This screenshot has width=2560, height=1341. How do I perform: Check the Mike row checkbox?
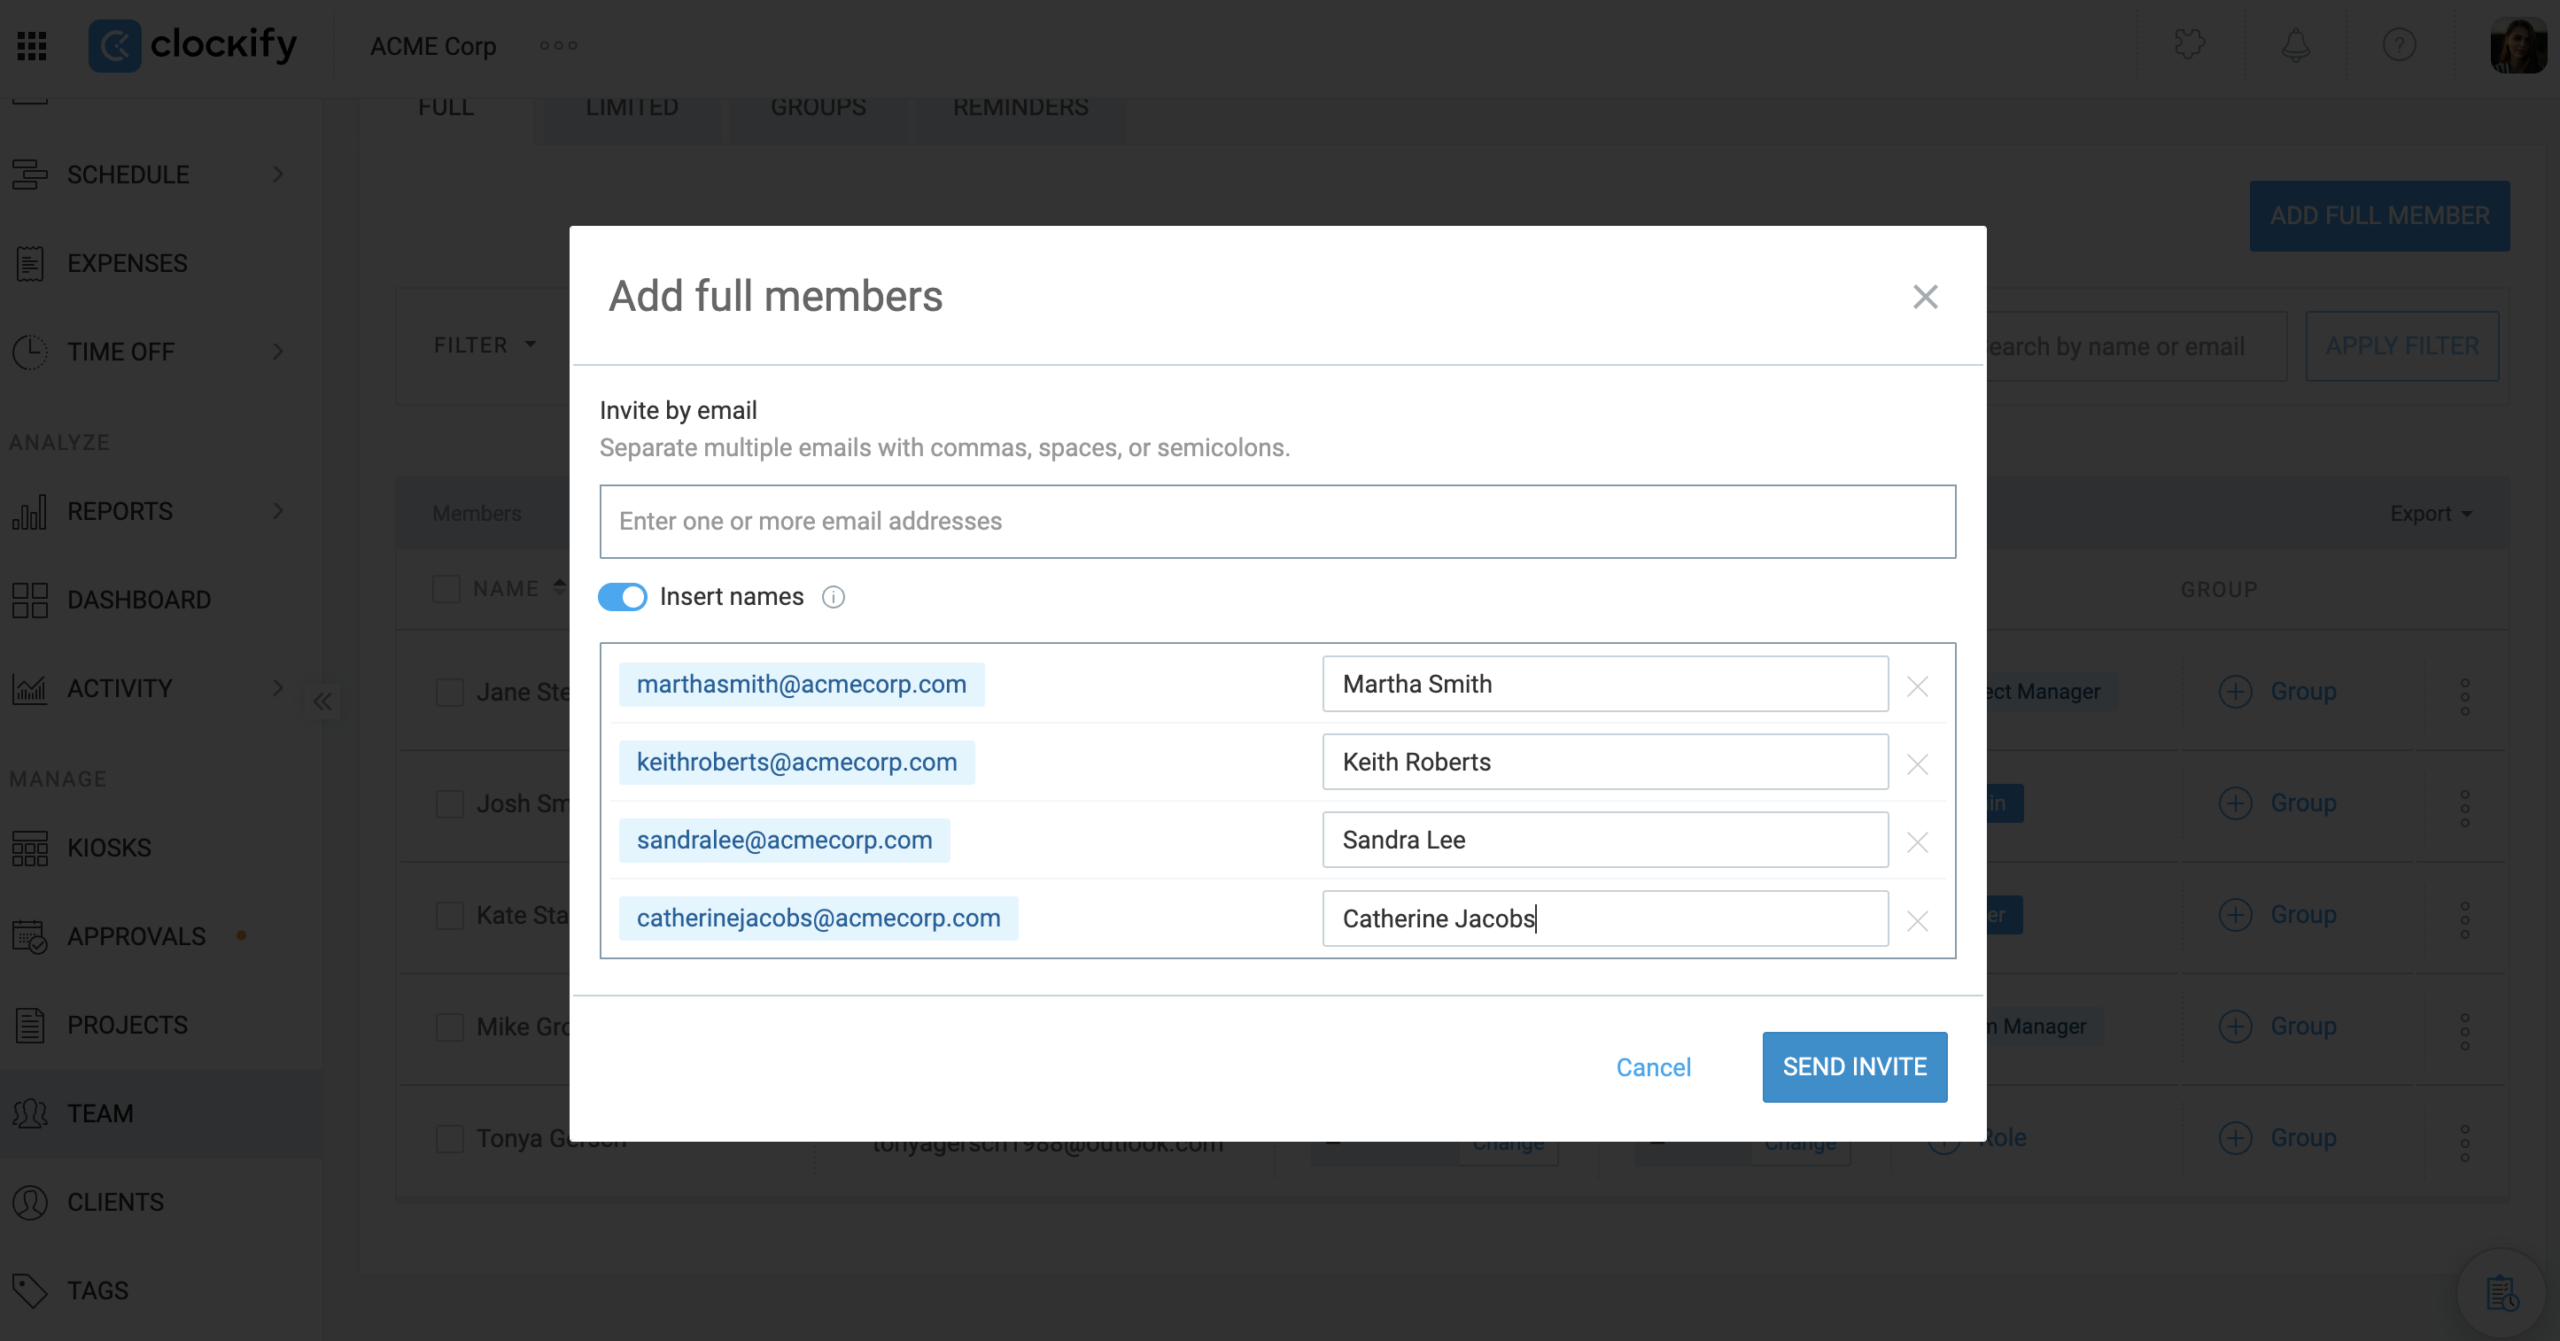pos(450,1027)
